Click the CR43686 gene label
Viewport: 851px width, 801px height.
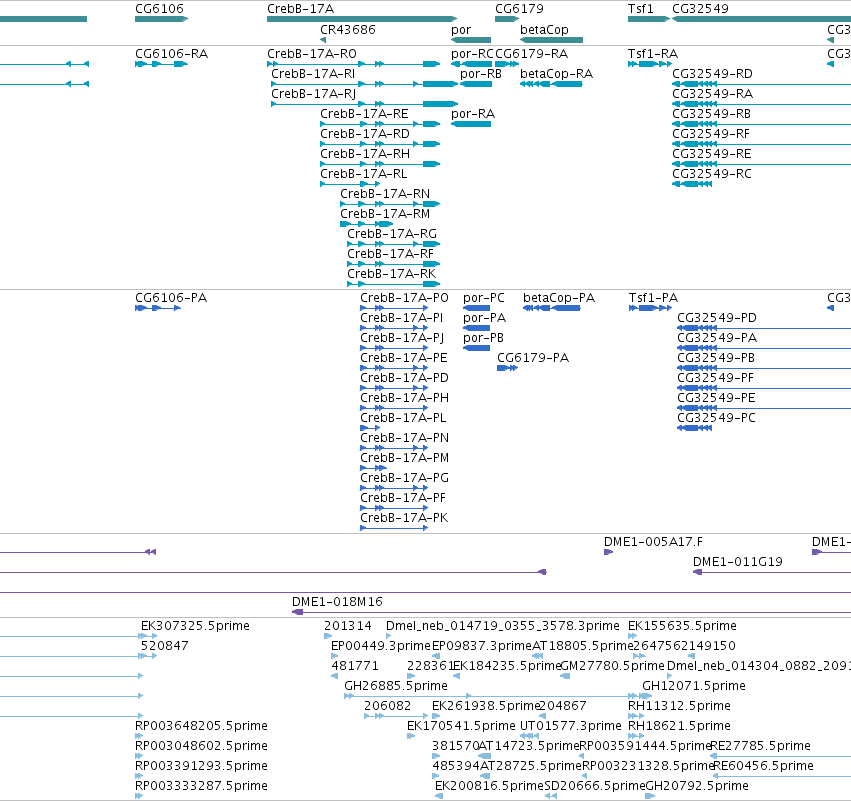coord(347,29)
